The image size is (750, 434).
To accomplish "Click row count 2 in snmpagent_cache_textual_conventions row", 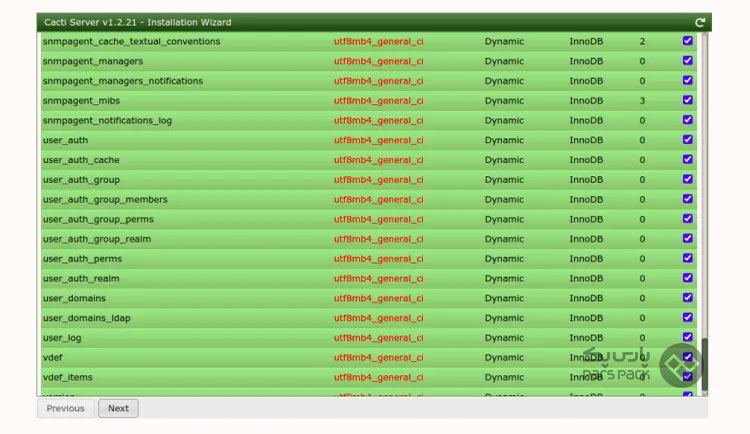I will (x=642, y=42).
